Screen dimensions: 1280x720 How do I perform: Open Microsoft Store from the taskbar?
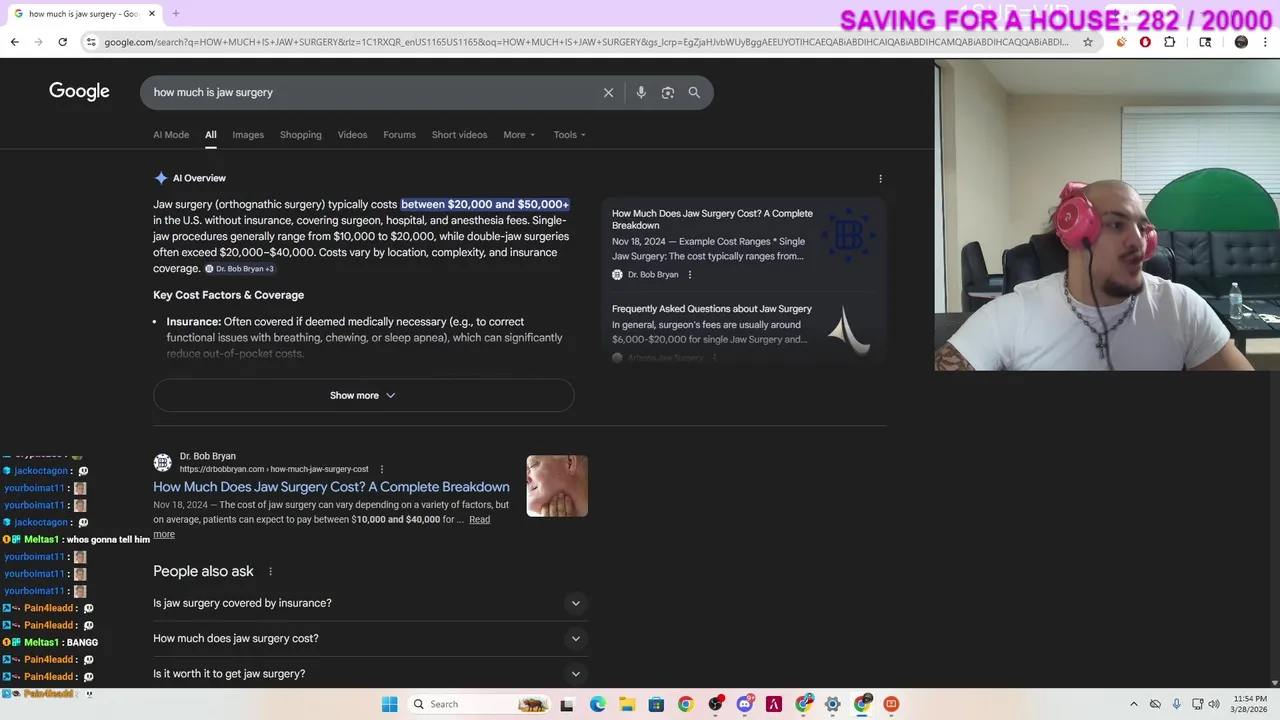tap(656, 704)
